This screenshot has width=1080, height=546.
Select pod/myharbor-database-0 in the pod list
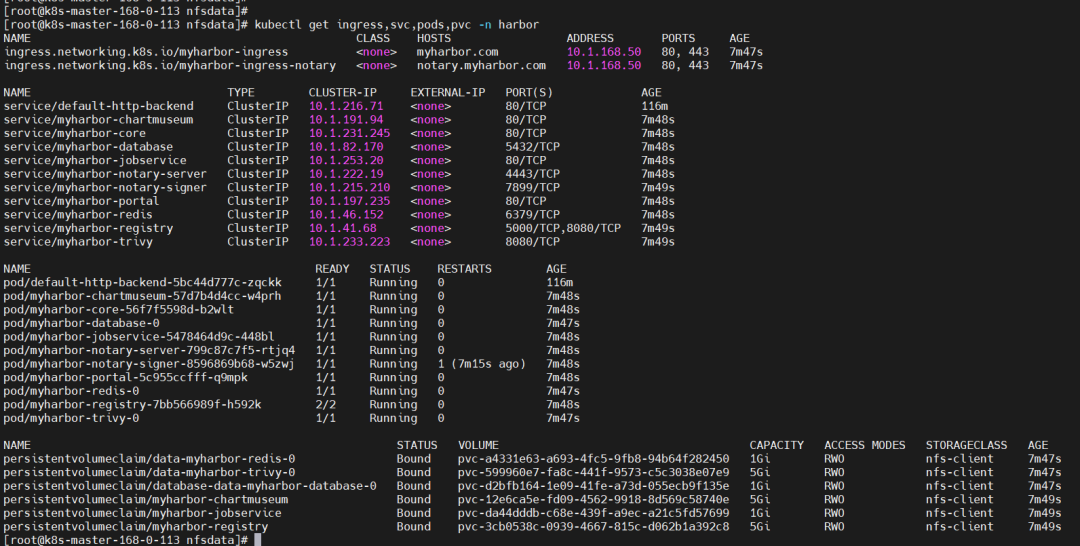coord(82,323)
